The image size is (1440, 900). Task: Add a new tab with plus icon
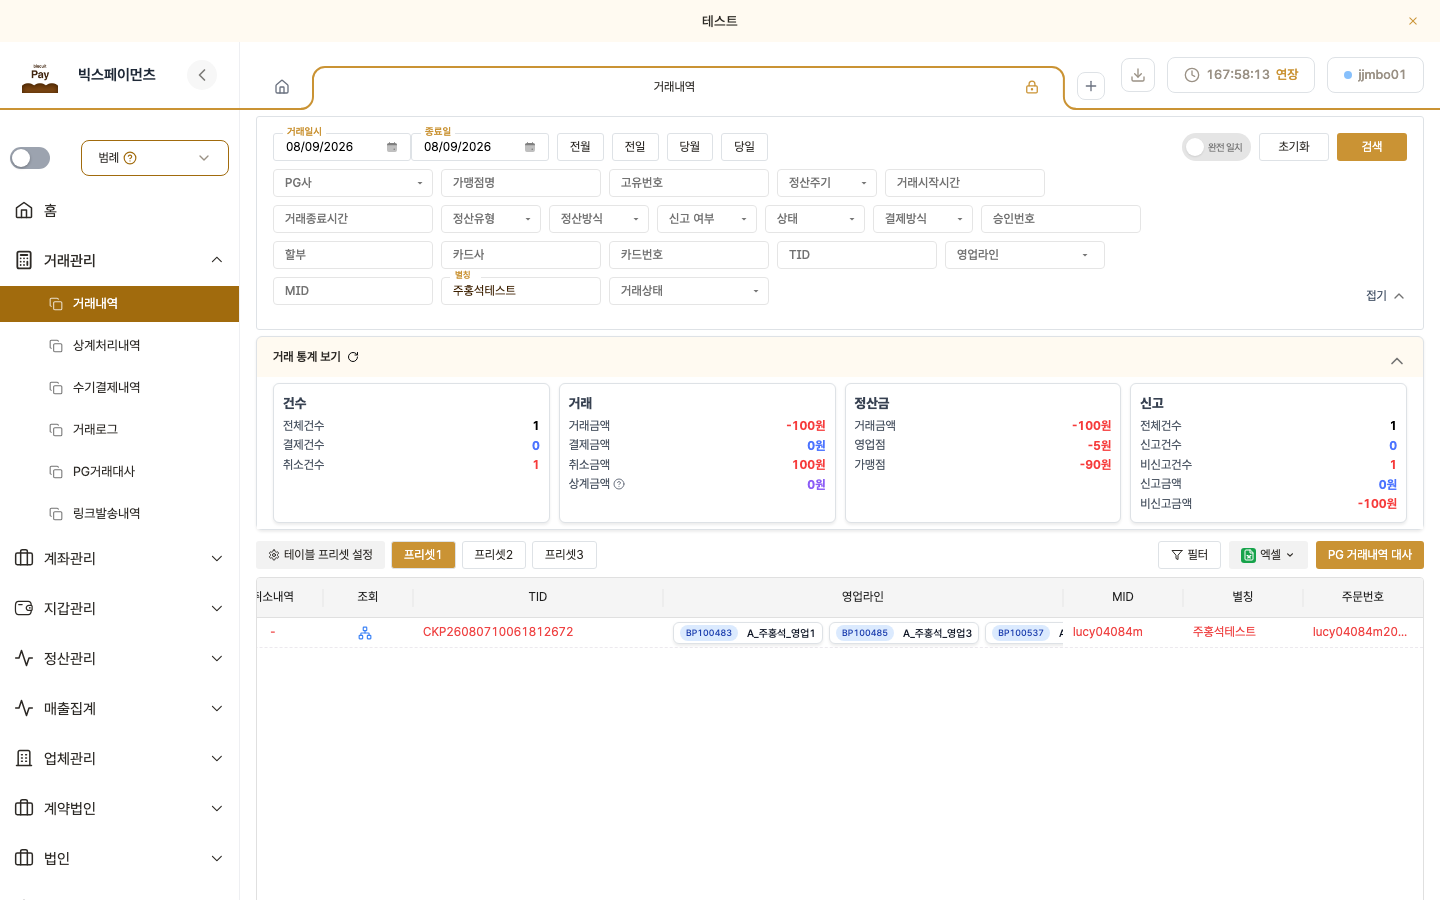pyautogui.click(x=1091, y=86)
